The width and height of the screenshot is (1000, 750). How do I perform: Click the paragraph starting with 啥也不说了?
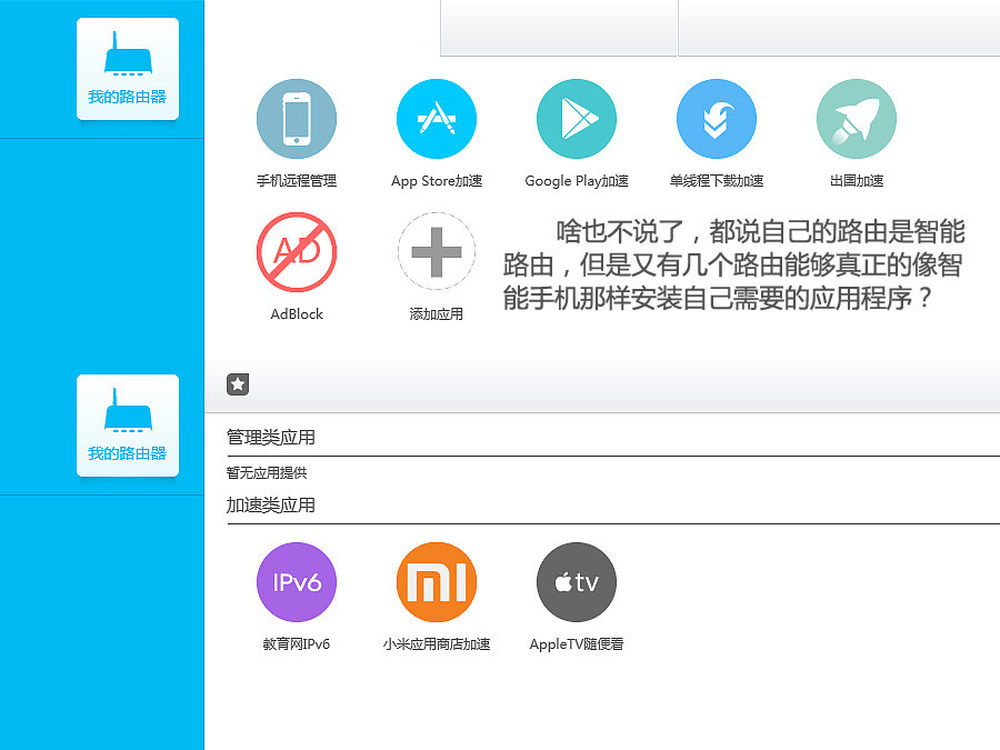(x=733, y=265)
